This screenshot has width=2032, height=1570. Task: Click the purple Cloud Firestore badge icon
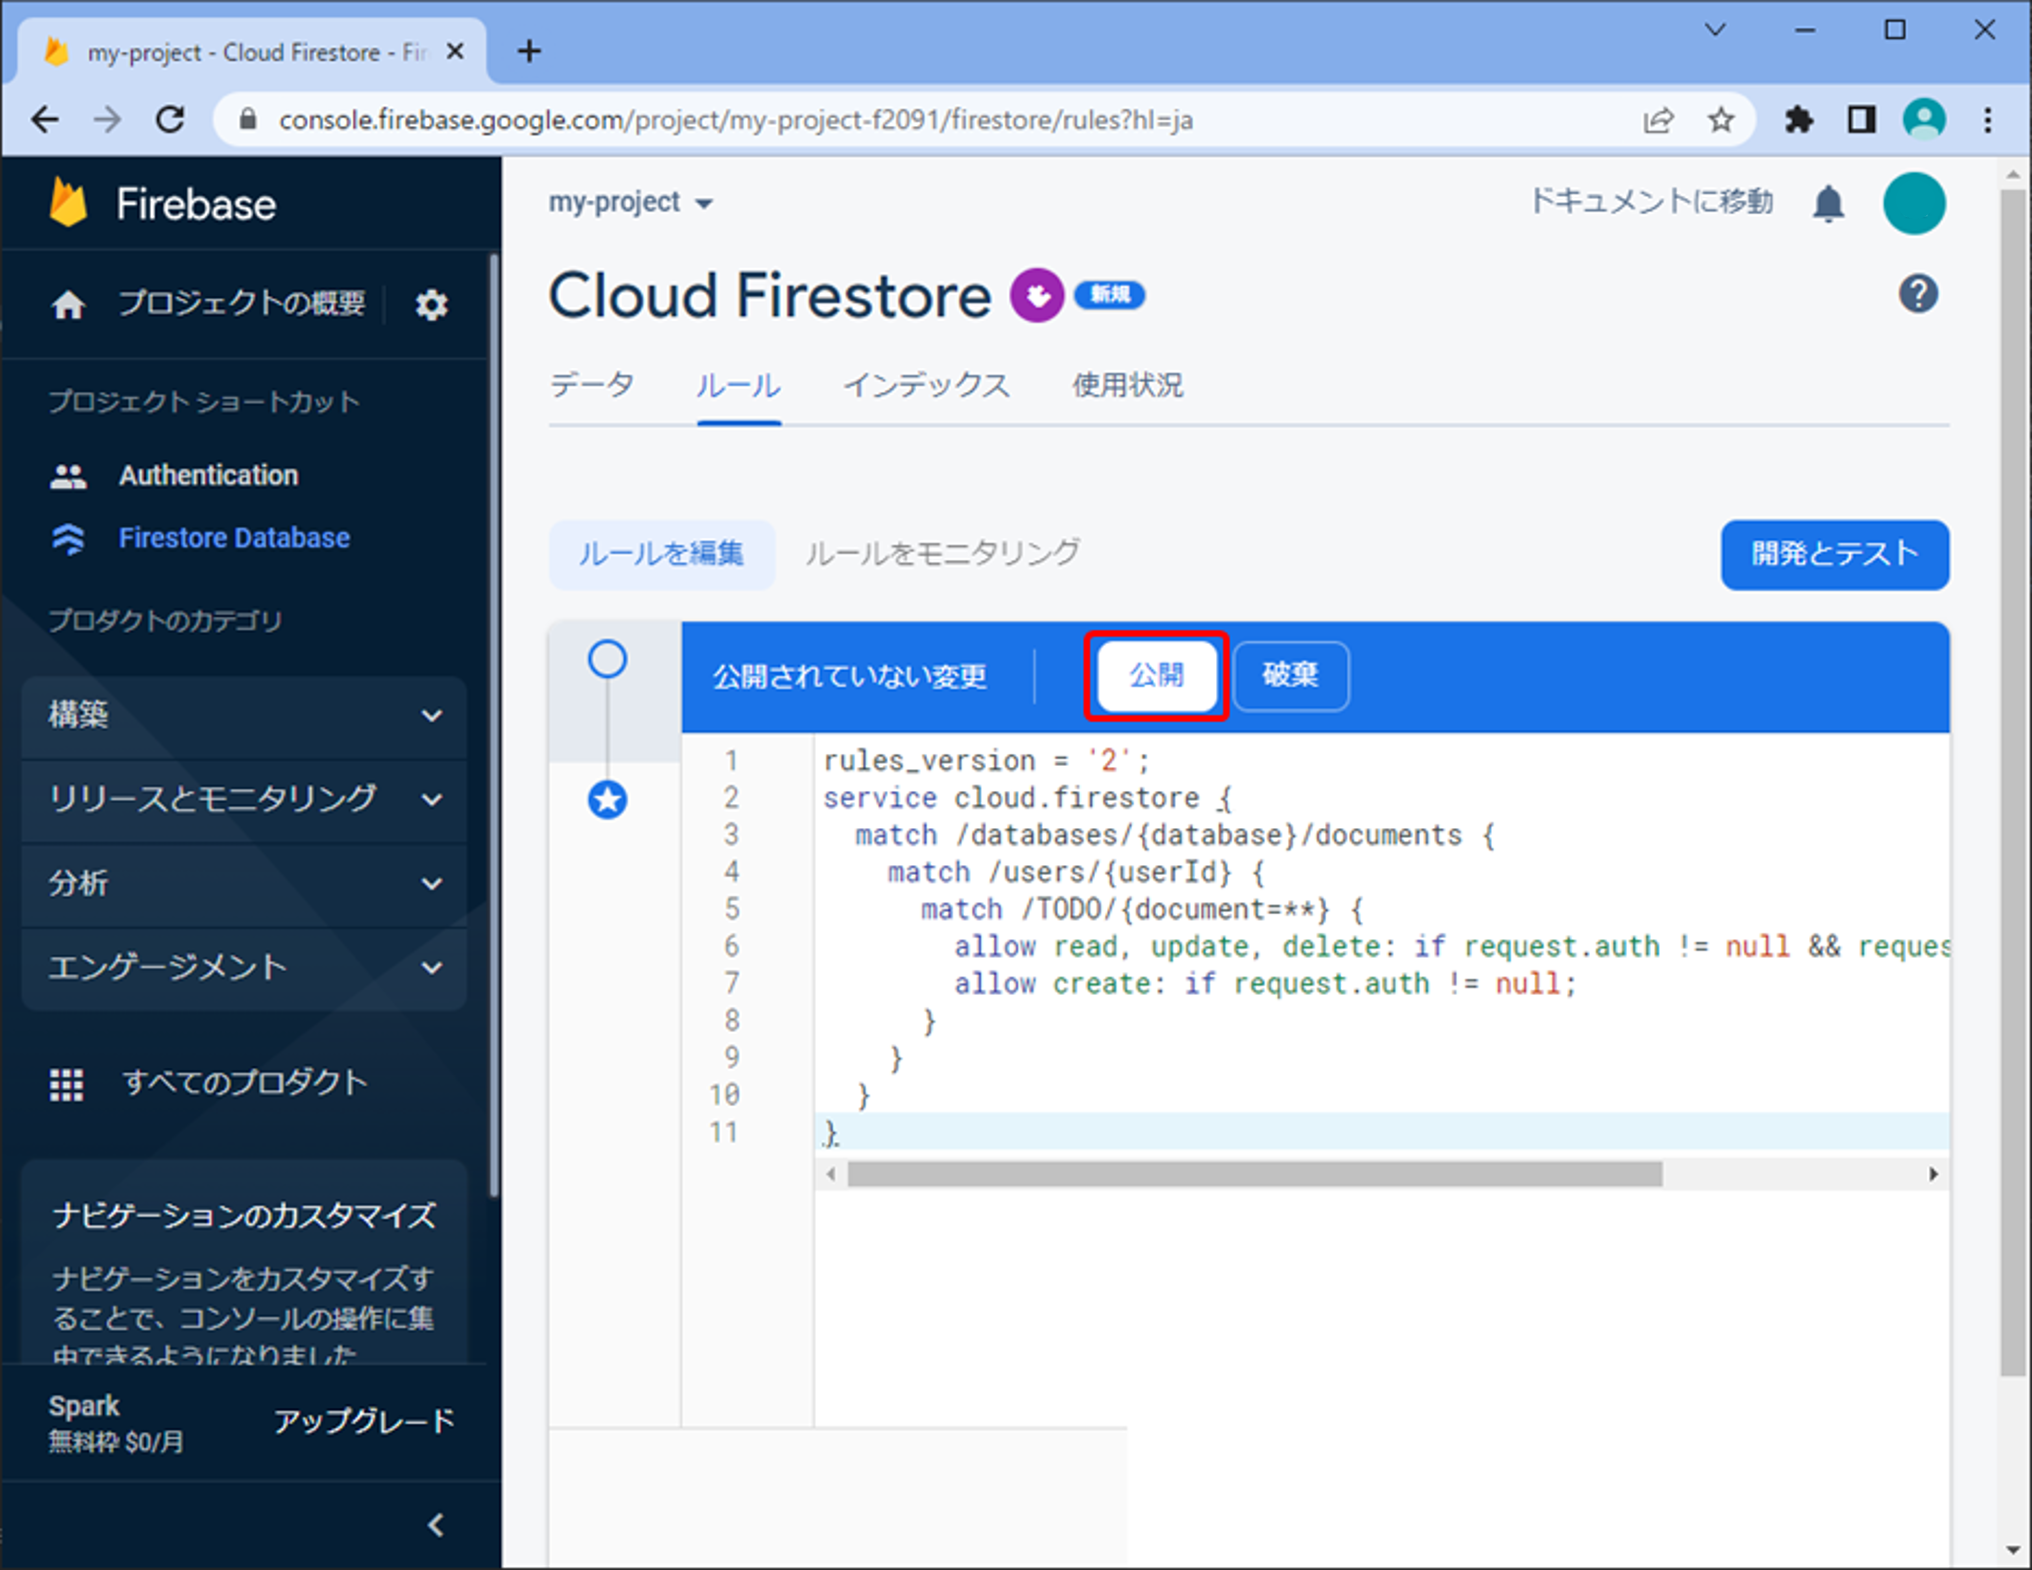click(x=1037, y=295)
